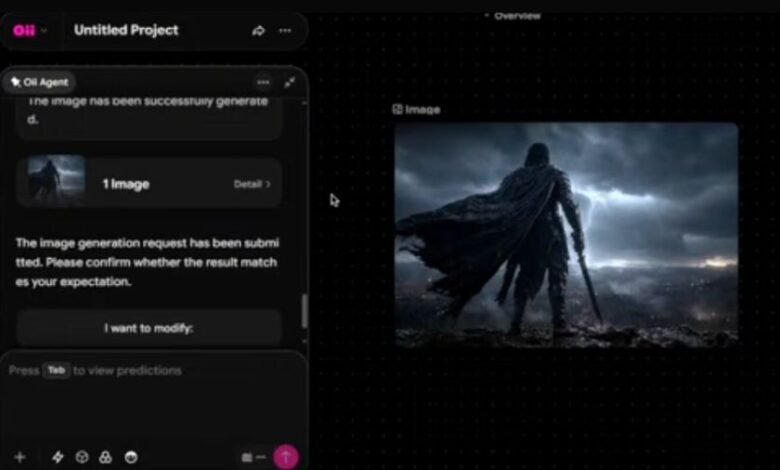780x470 pixels.
Task: Open the 3D cube model icon
Action: (82, 457)
